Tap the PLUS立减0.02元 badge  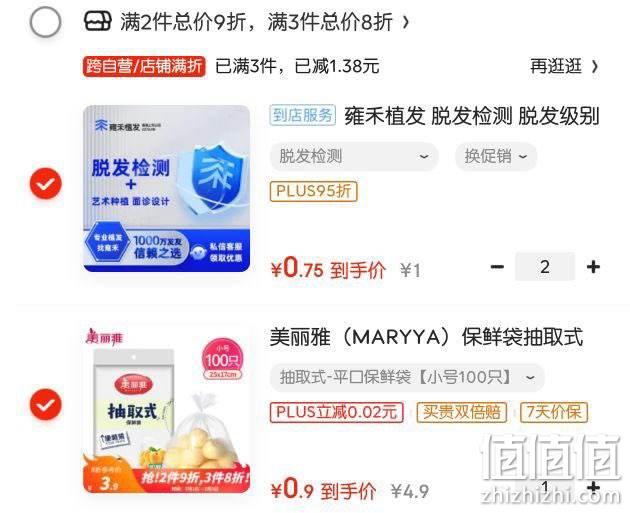337,412
